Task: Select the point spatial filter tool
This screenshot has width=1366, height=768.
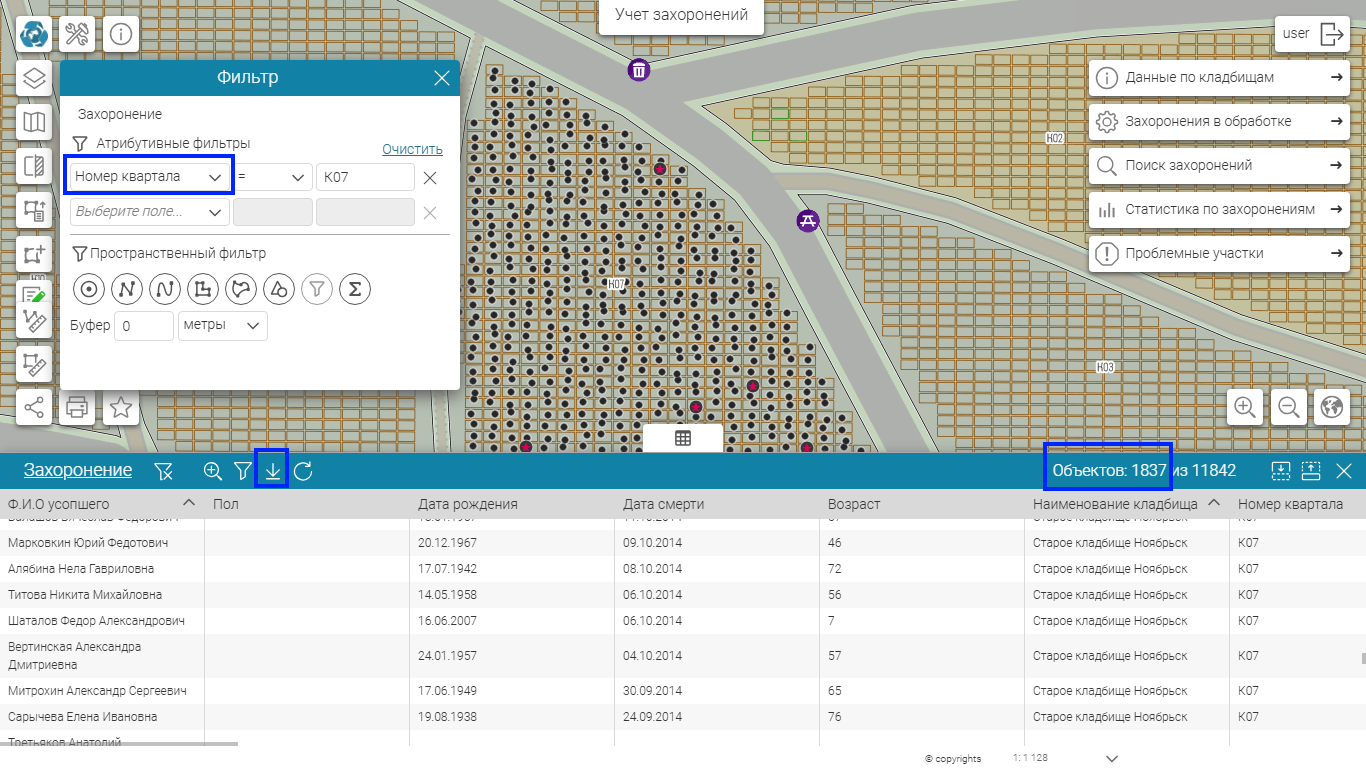Action: click(x=89, y=290)
